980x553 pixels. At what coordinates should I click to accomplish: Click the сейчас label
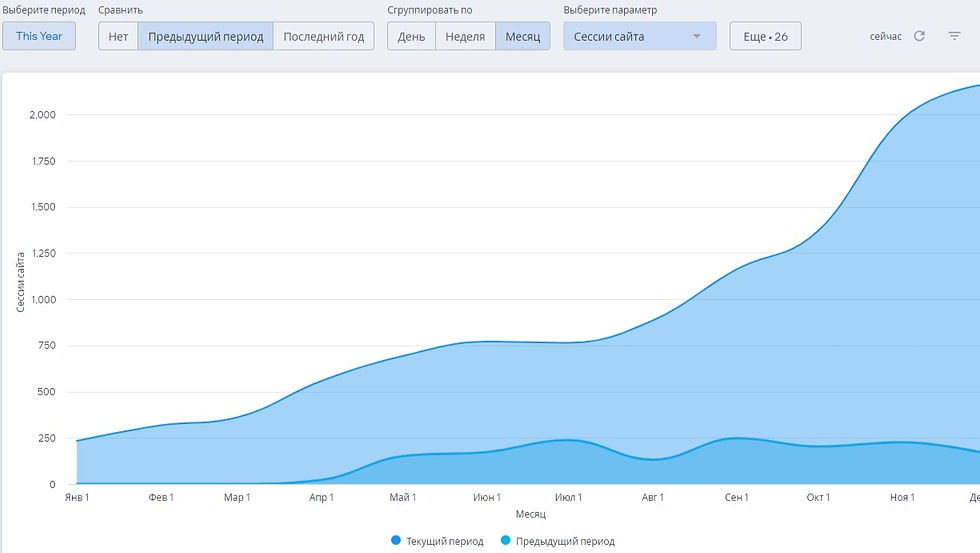pyautogui.click(x=885, y=36)
